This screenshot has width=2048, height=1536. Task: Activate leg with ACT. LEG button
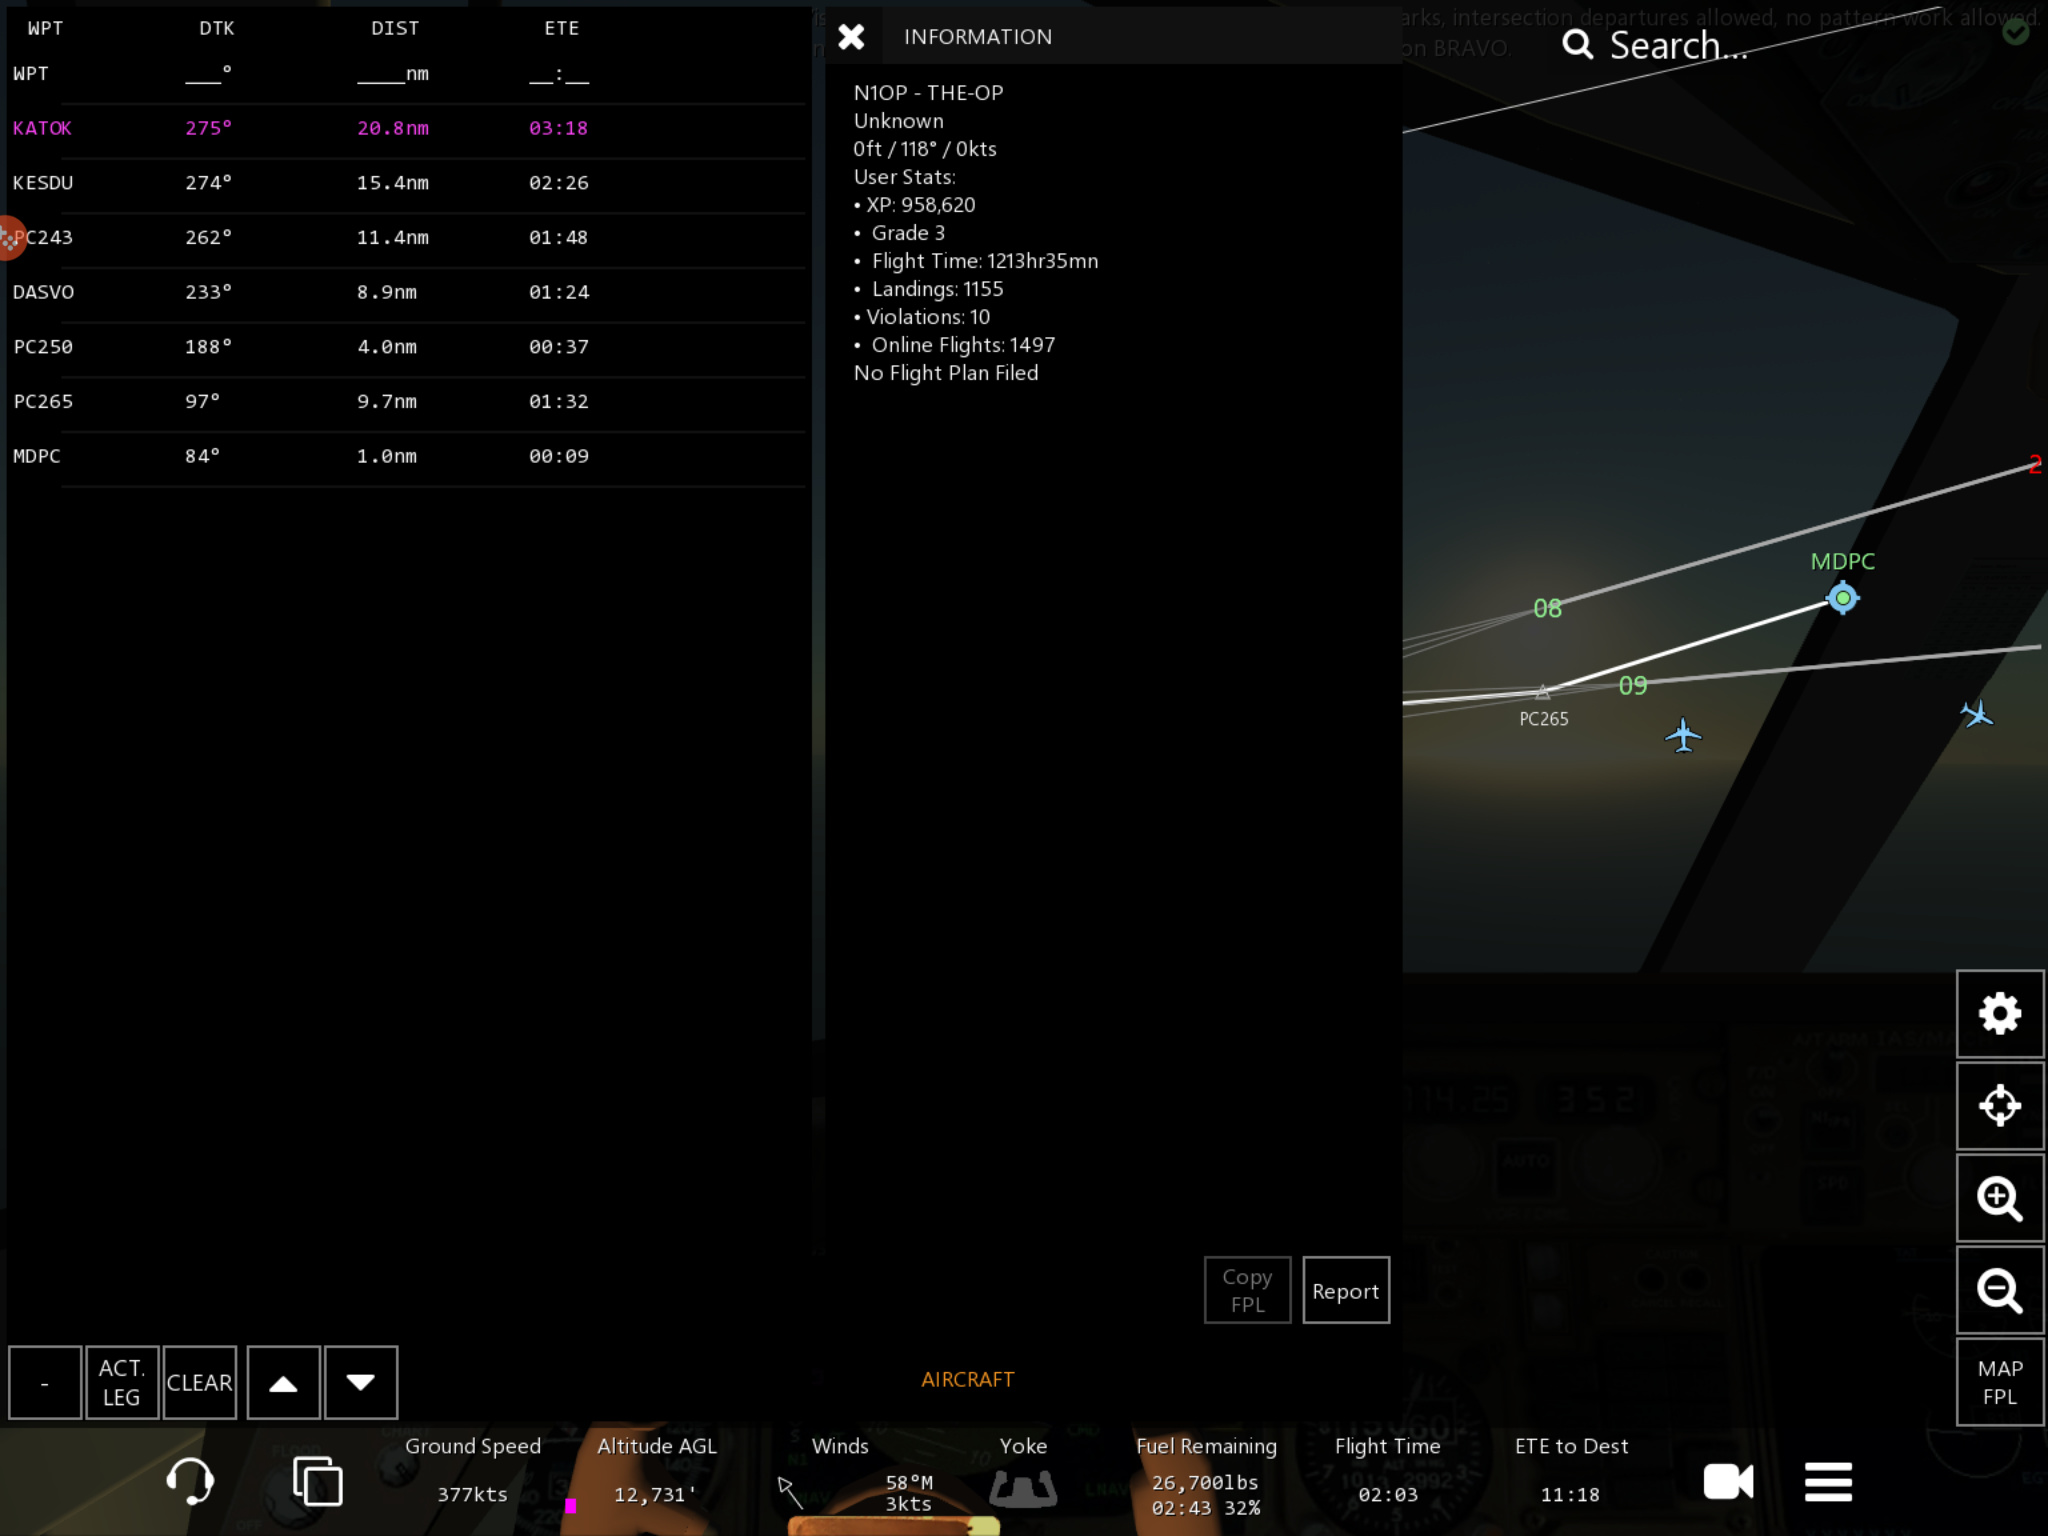click(x=121, y=1382)
